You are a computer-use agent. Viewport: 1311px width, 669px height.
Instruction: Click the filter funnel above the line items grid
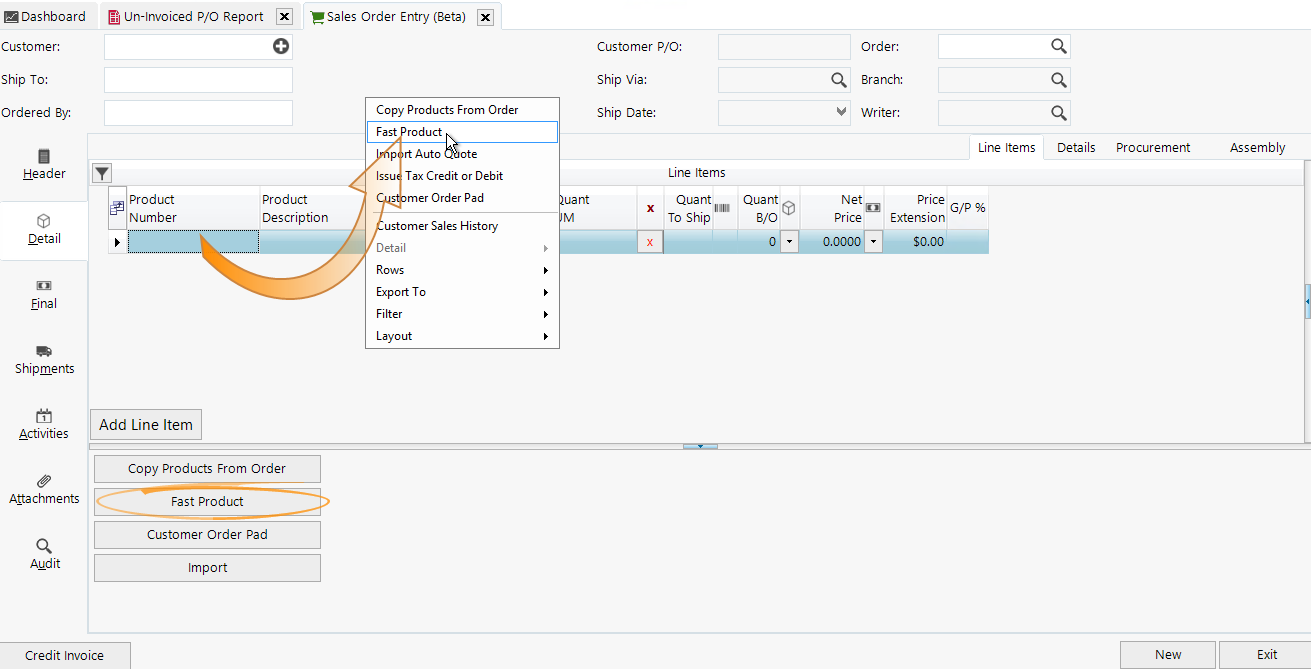pyautogui.click(x=101, y=172)
